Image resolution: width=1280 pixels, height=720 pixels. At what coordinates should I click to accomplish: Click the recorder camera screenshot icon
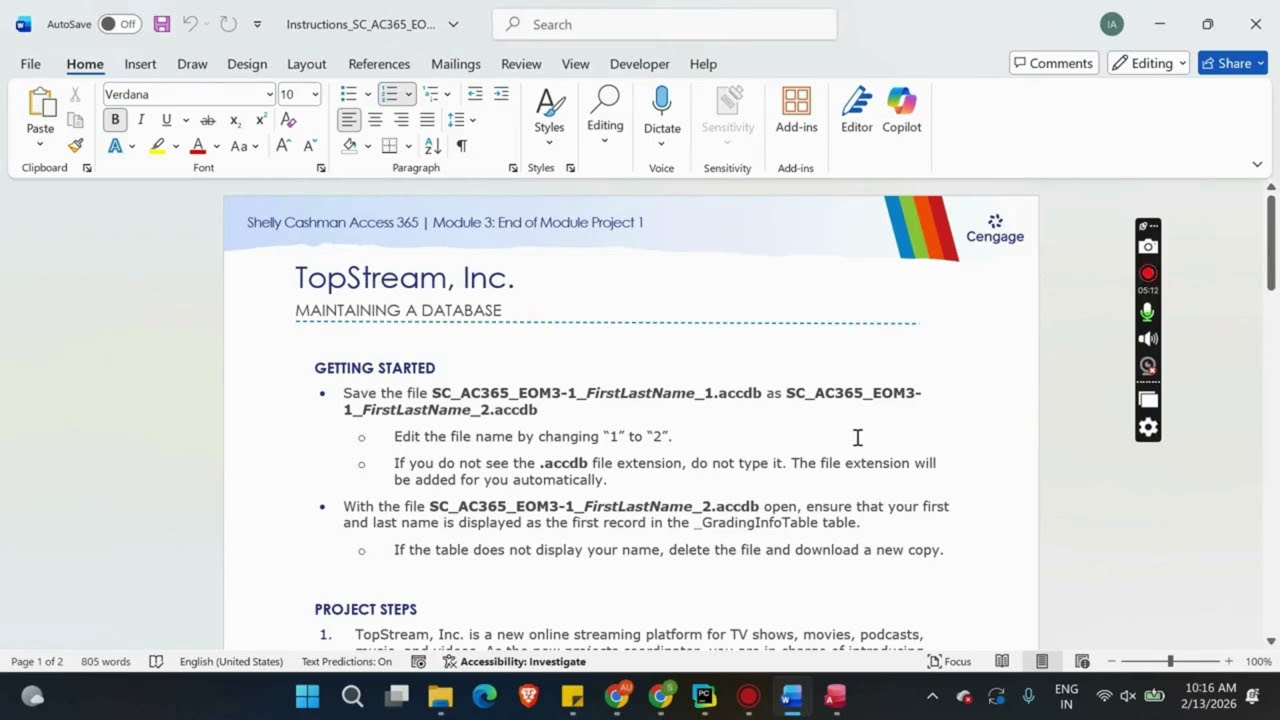pos(1148,247)
